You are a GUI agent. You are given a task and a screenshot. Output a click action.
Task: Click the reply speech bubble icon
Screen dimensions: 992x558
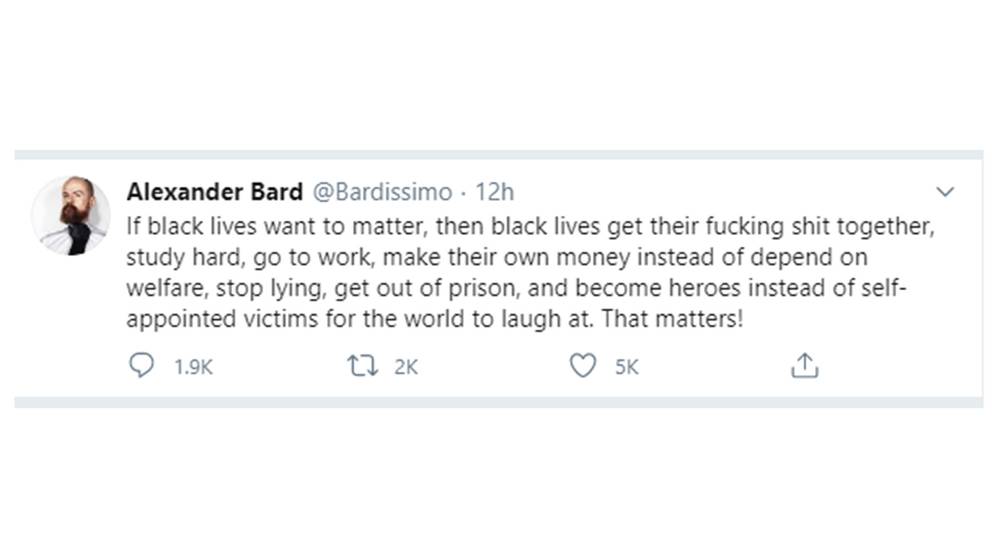[142, 366]
